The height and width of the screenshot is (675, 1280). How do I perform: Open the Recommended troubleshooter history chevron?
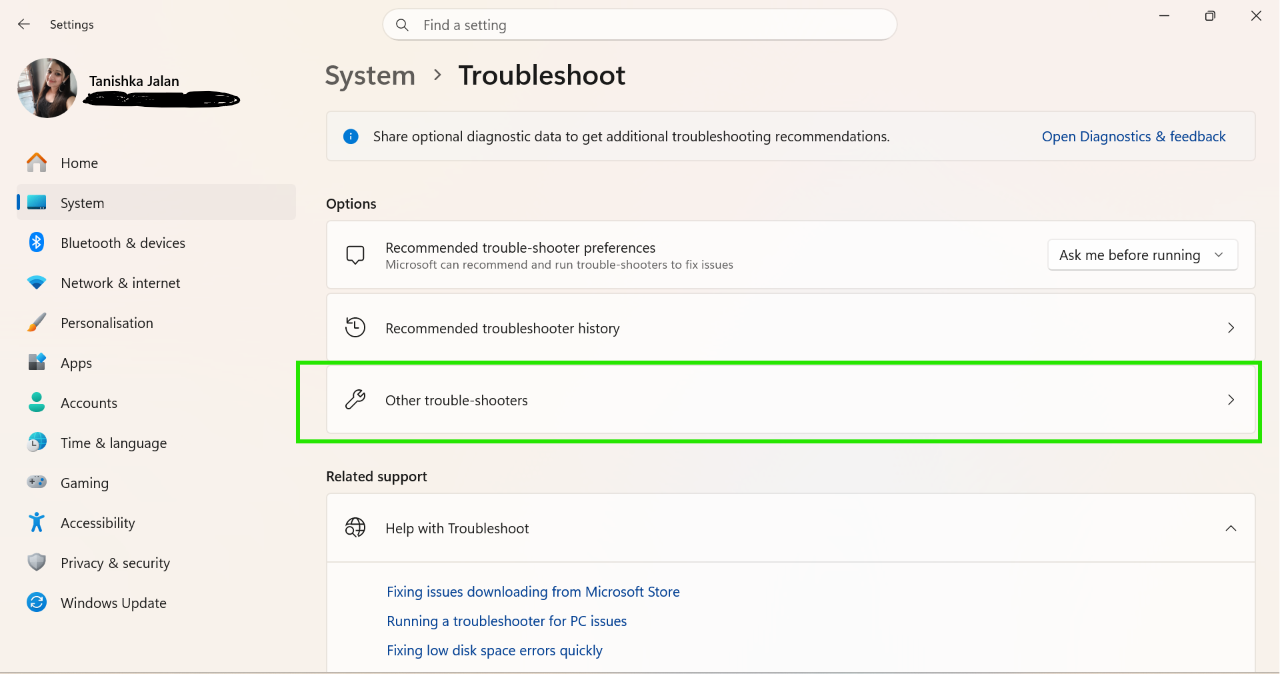tap(1231, 328)
